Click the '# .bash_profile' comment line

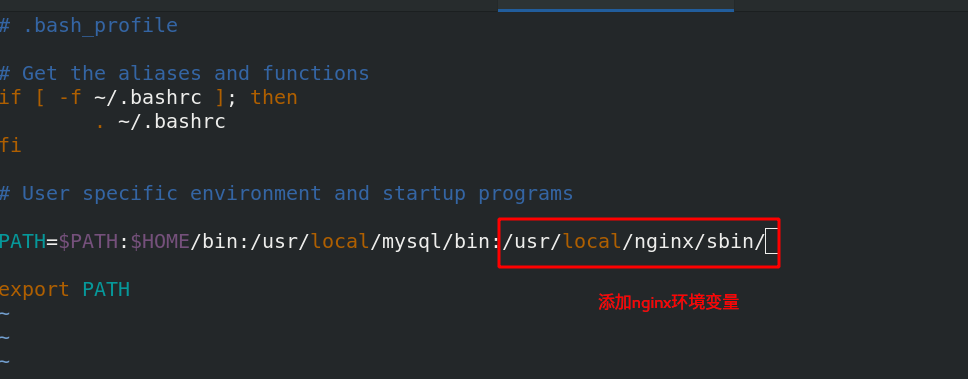tap(89, 26)
